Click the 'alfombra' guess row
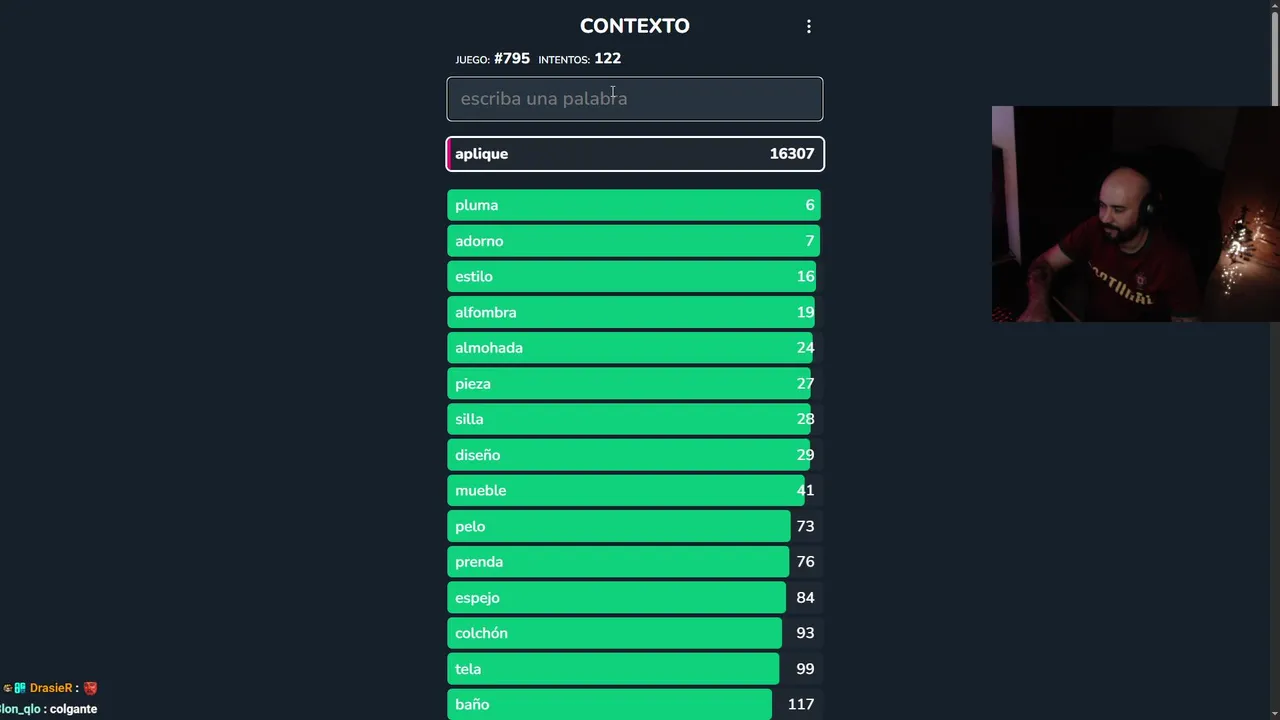The height and width of the screenshot is (720, 1280). click(x=634, y=313)
